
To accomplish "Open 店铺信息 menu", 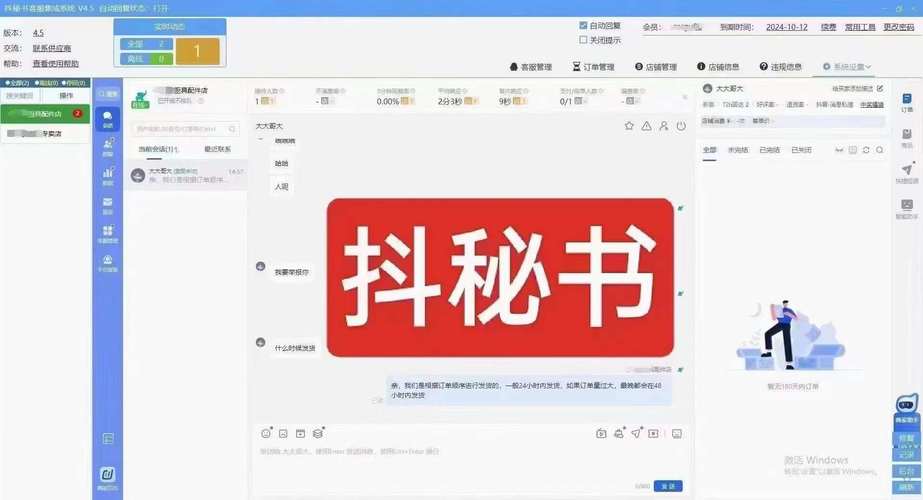I will pyautogui.click(x=718, y=67).
